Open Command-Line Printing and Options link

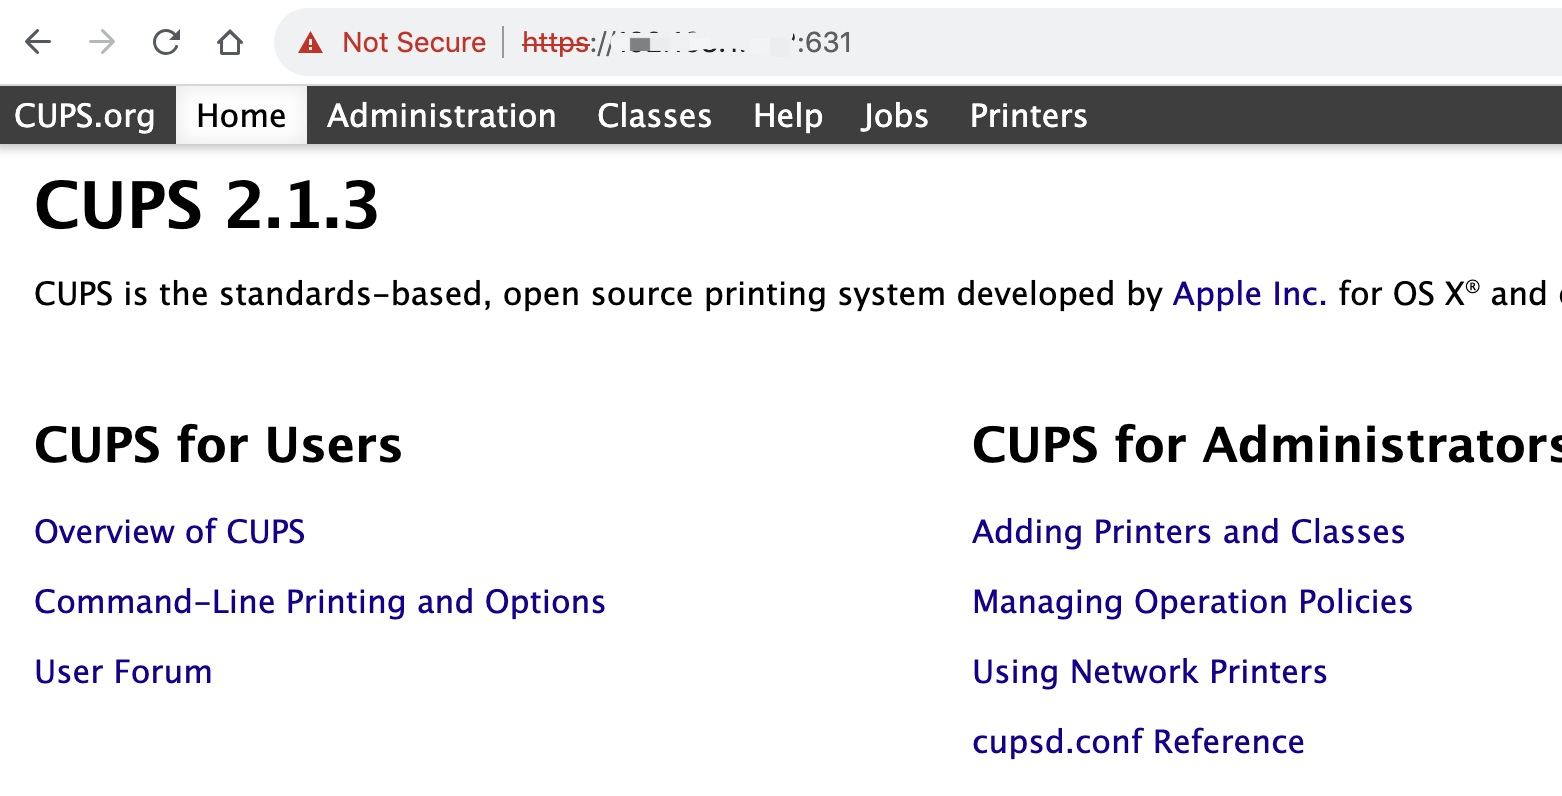point(320,601)
